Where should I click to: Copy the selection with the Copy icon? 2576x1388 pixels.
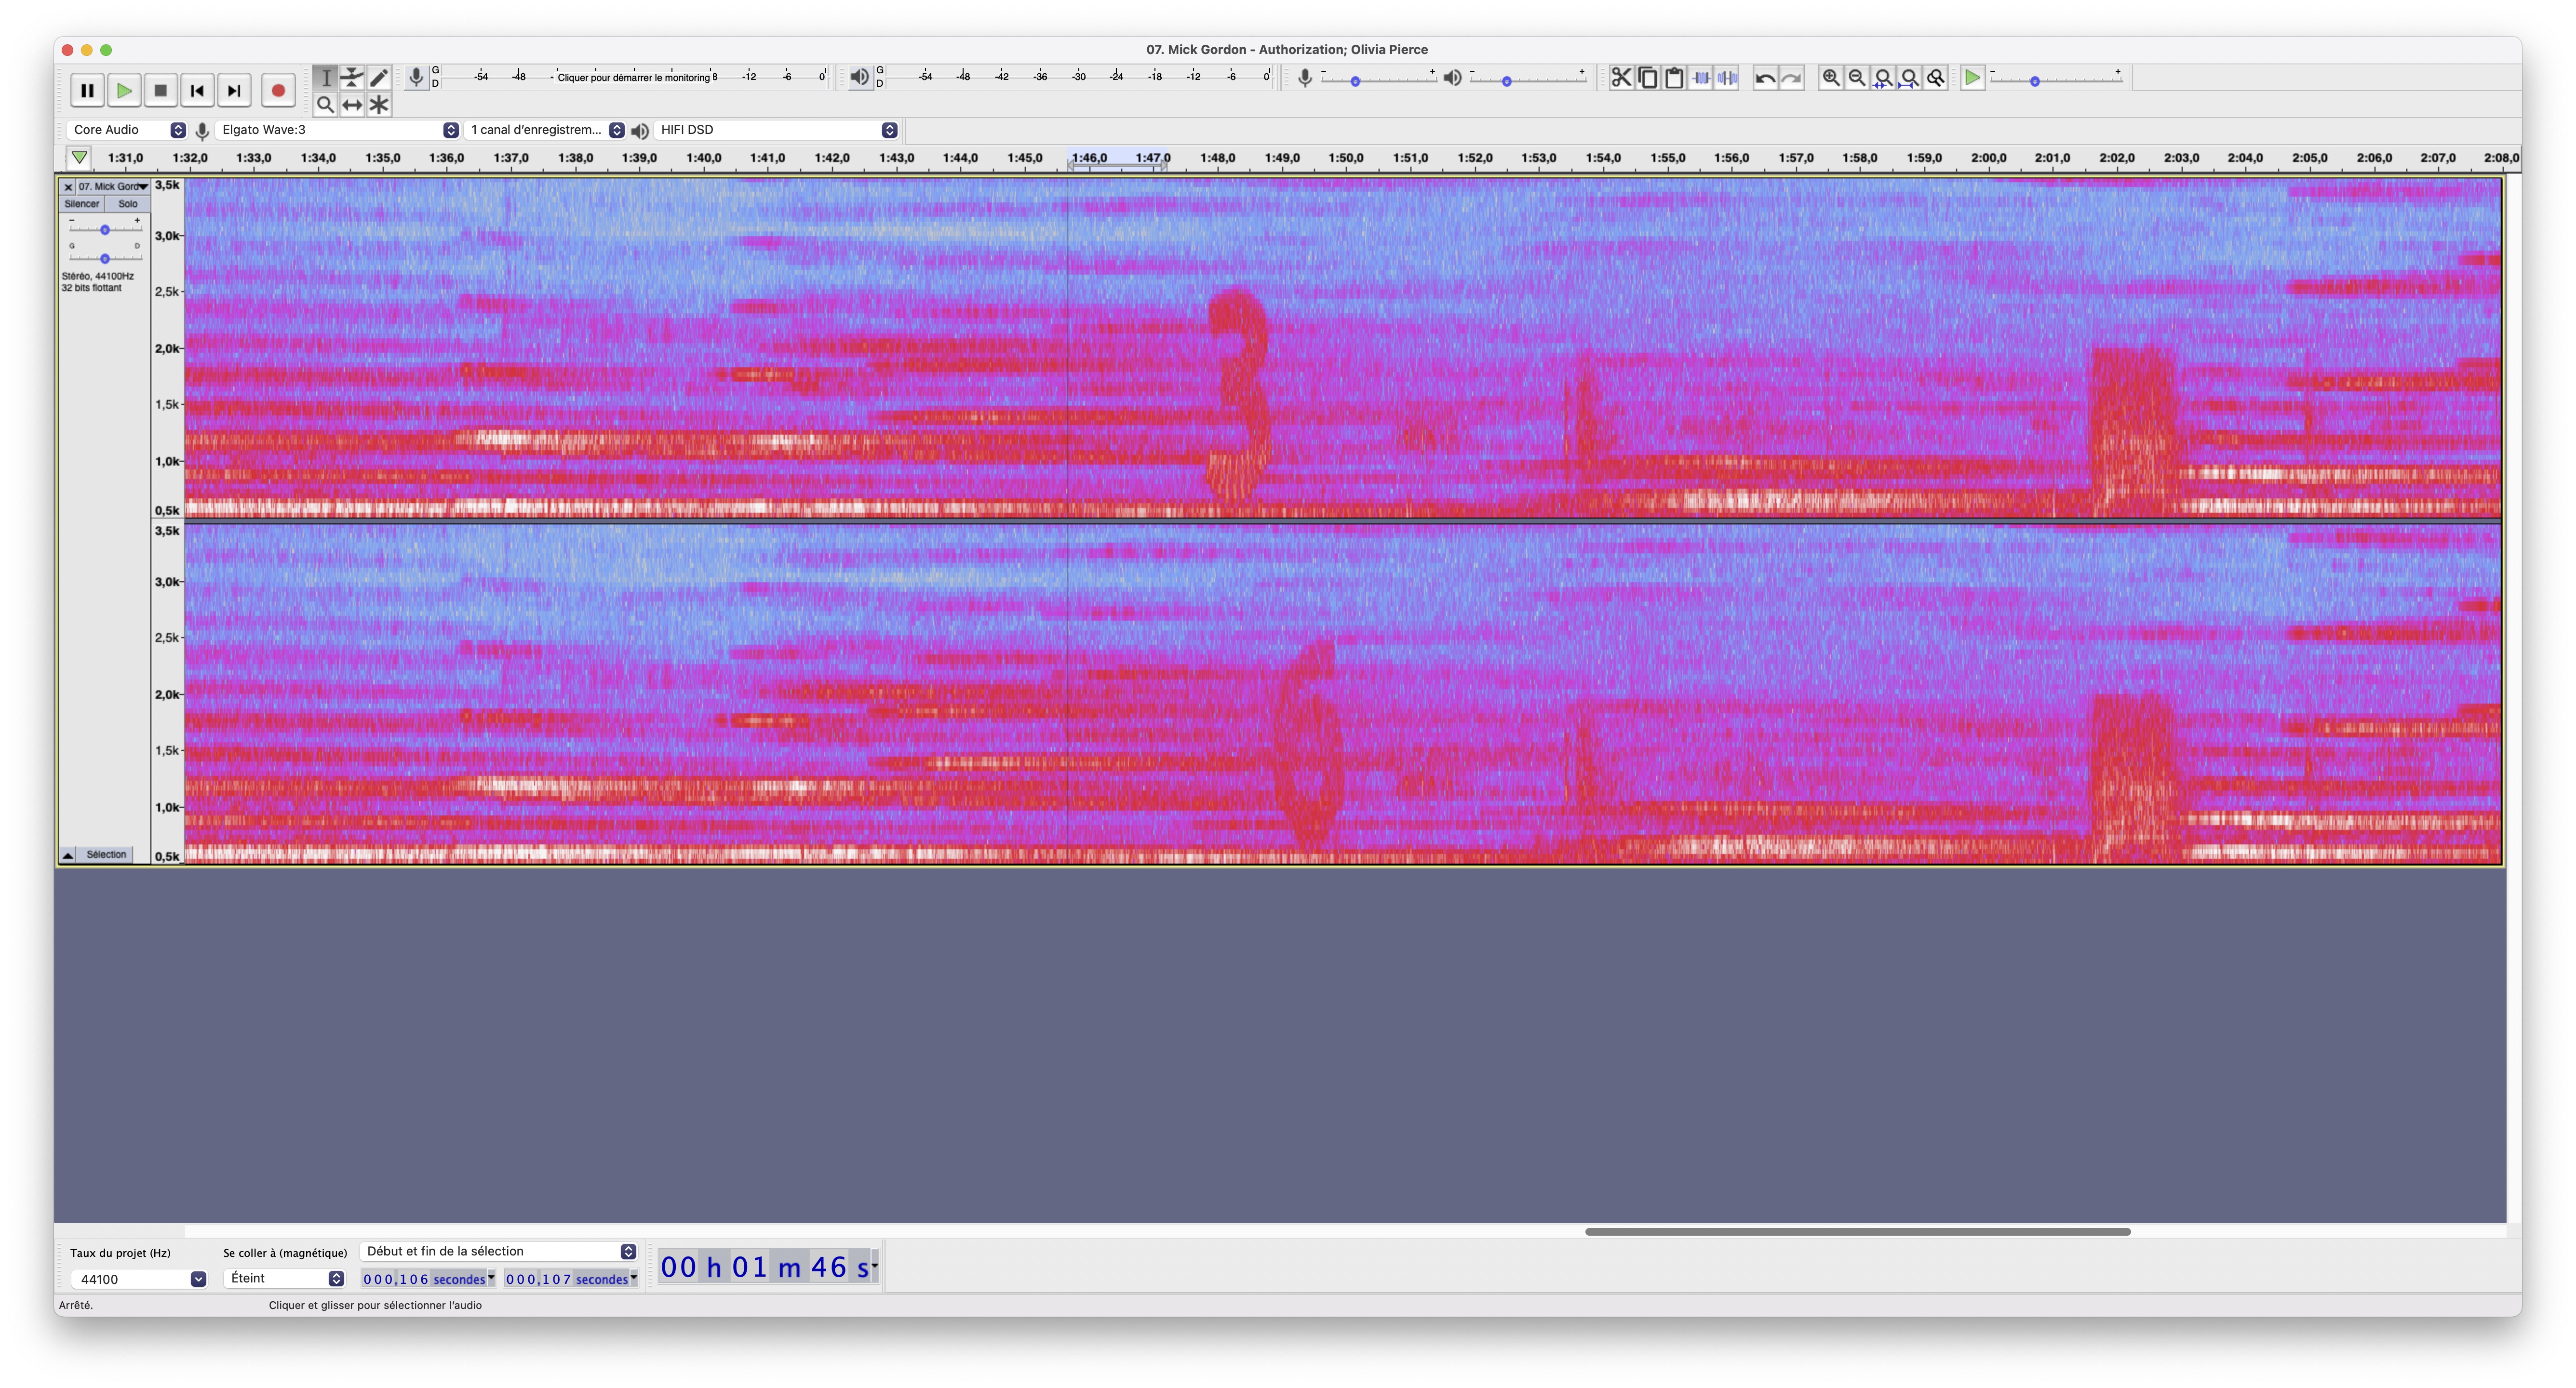pyautogui.click(x=1648, y=77)
